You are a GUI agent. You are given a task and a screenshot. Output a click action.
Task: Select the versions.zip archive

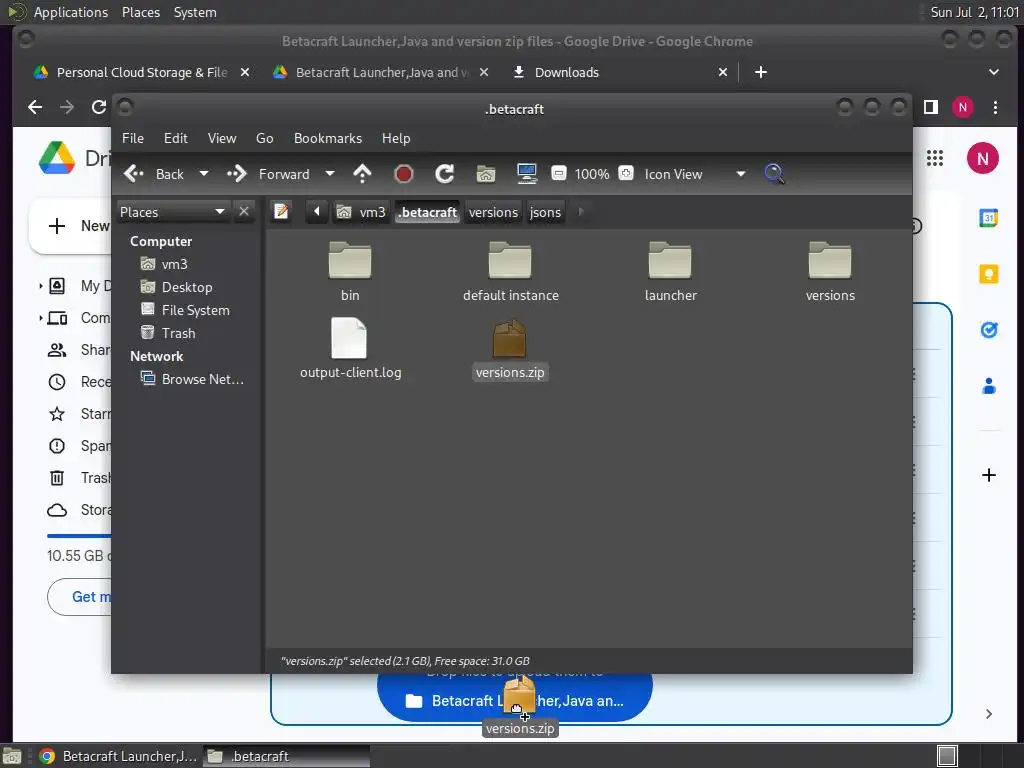510,349
